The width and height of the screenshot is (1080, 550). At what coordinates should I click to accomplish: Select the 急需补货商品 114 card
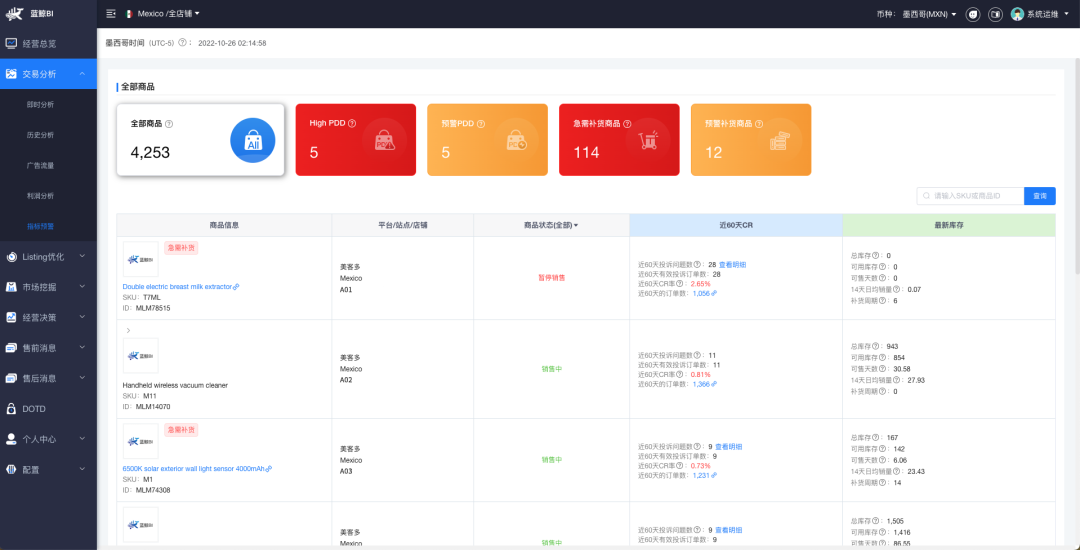[x=619, y=140]
